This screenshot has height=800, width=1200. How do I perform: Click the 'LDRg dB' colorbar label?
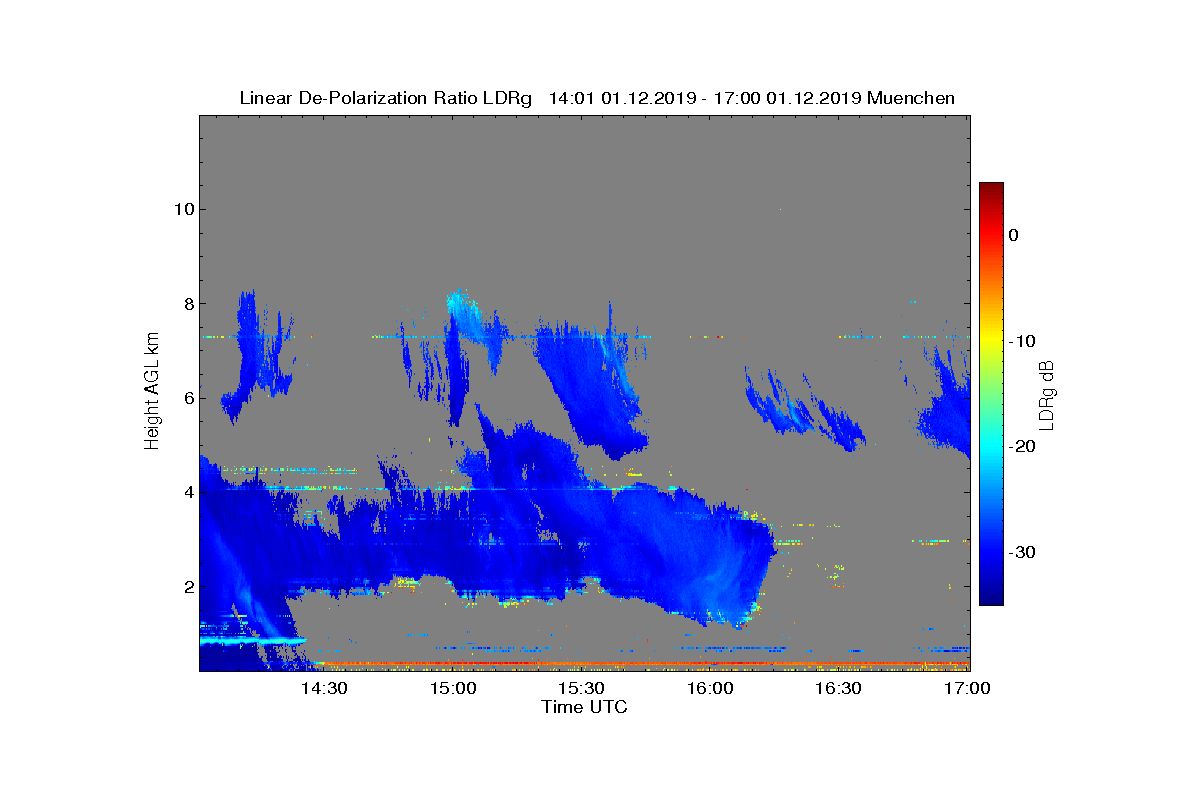(1047, 395)
